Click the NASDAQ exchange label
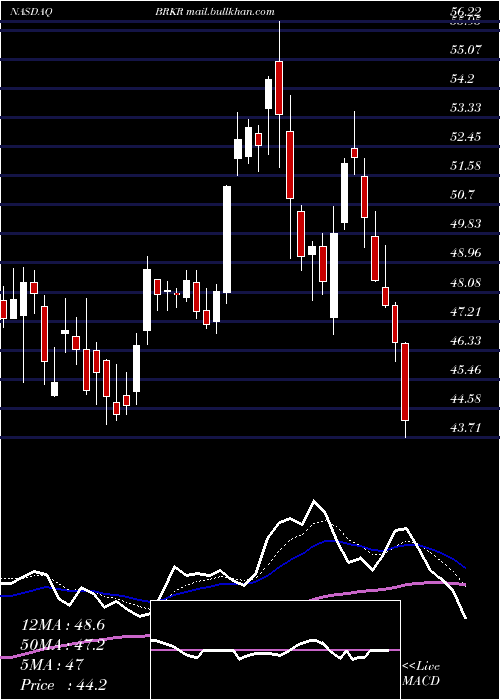The image size is (500, 700). click(x=31, y=12)
